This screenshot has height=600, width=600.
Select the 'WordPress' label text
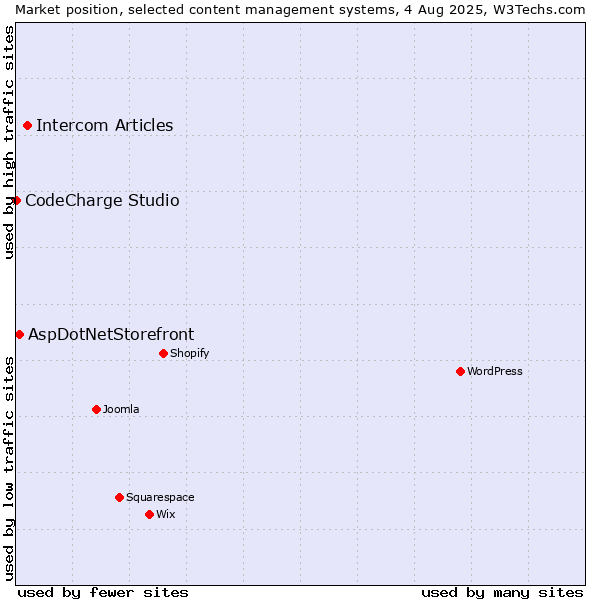pyautogui.click(x=494, y=371)
